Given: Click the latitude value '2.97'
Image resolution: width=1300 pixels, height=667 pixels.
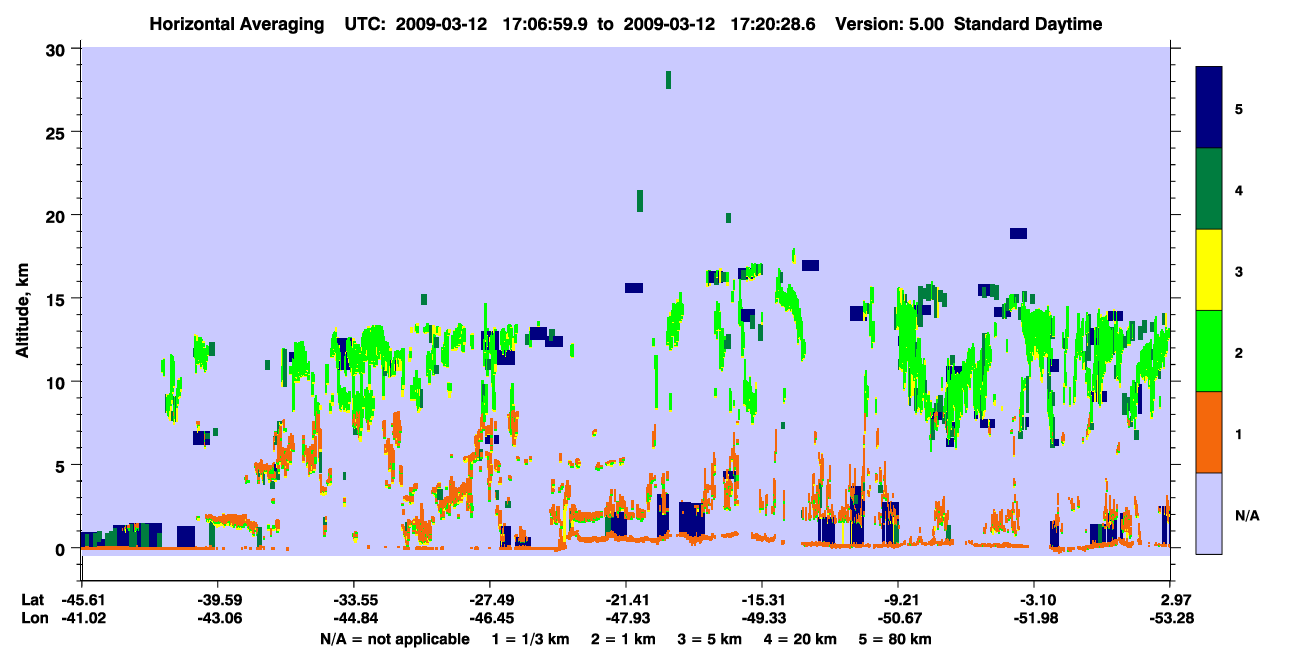Looking at the screenshot, I should coord(1172,600).
